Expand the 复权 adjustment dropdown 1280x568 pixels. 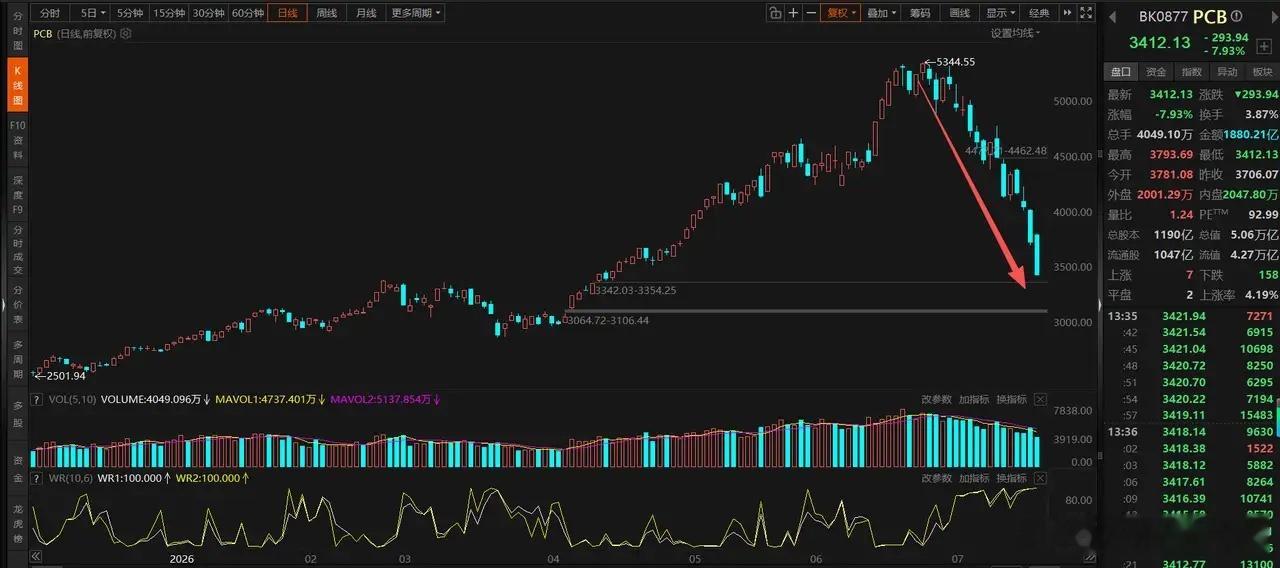[x=839, y=13]
